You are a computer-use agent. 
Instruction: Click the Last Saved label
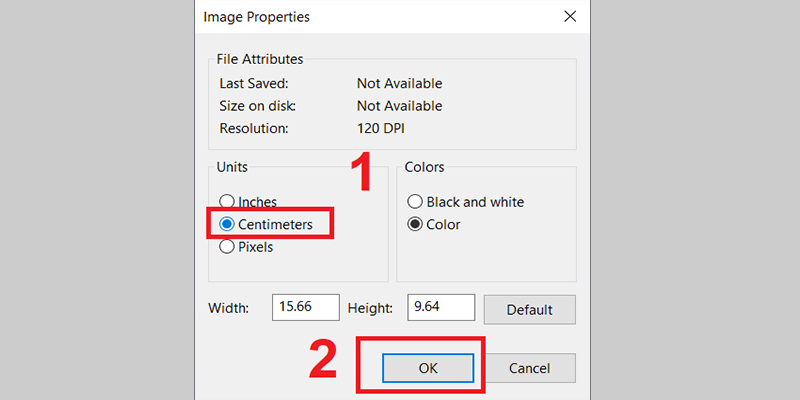[x=252, y=84]
